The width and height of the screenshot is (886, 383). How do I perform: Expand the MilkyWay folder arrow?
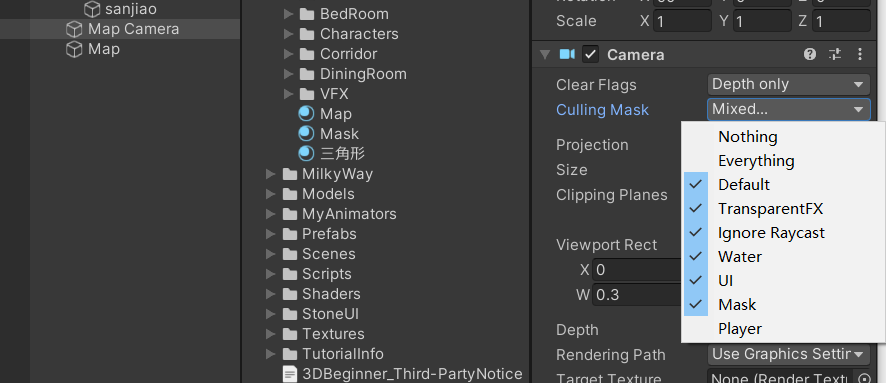click(x=271, y=174)
